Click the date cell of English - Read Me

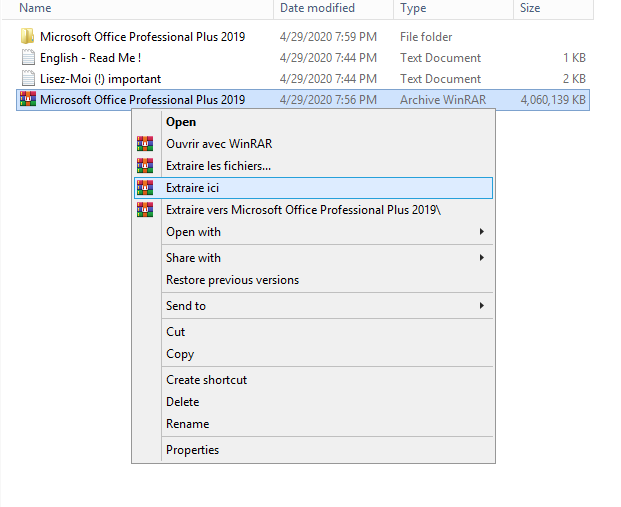click(328, 58)
